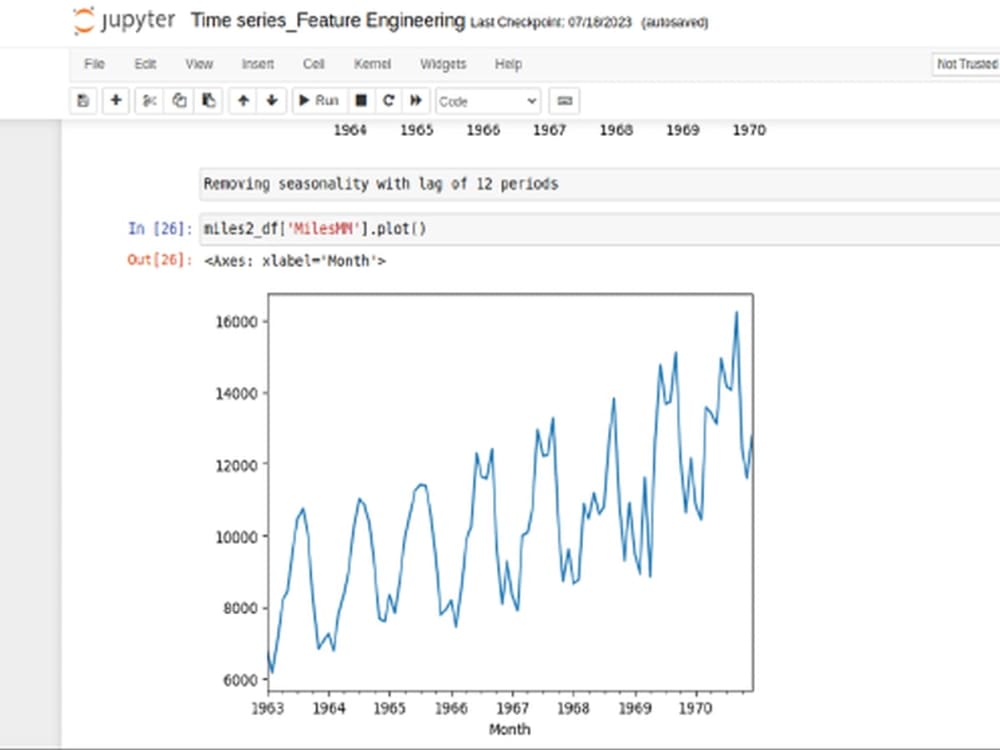Open the cell type Code dropdown
1000x750 pixels.
click(x=488, y=101)
